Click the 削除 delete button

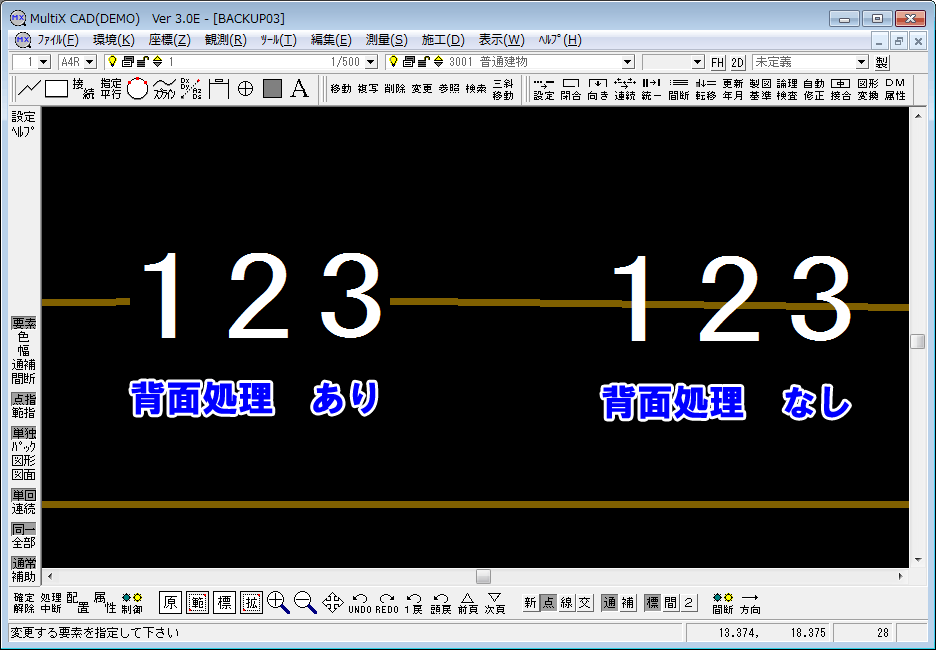coord(395,89)
